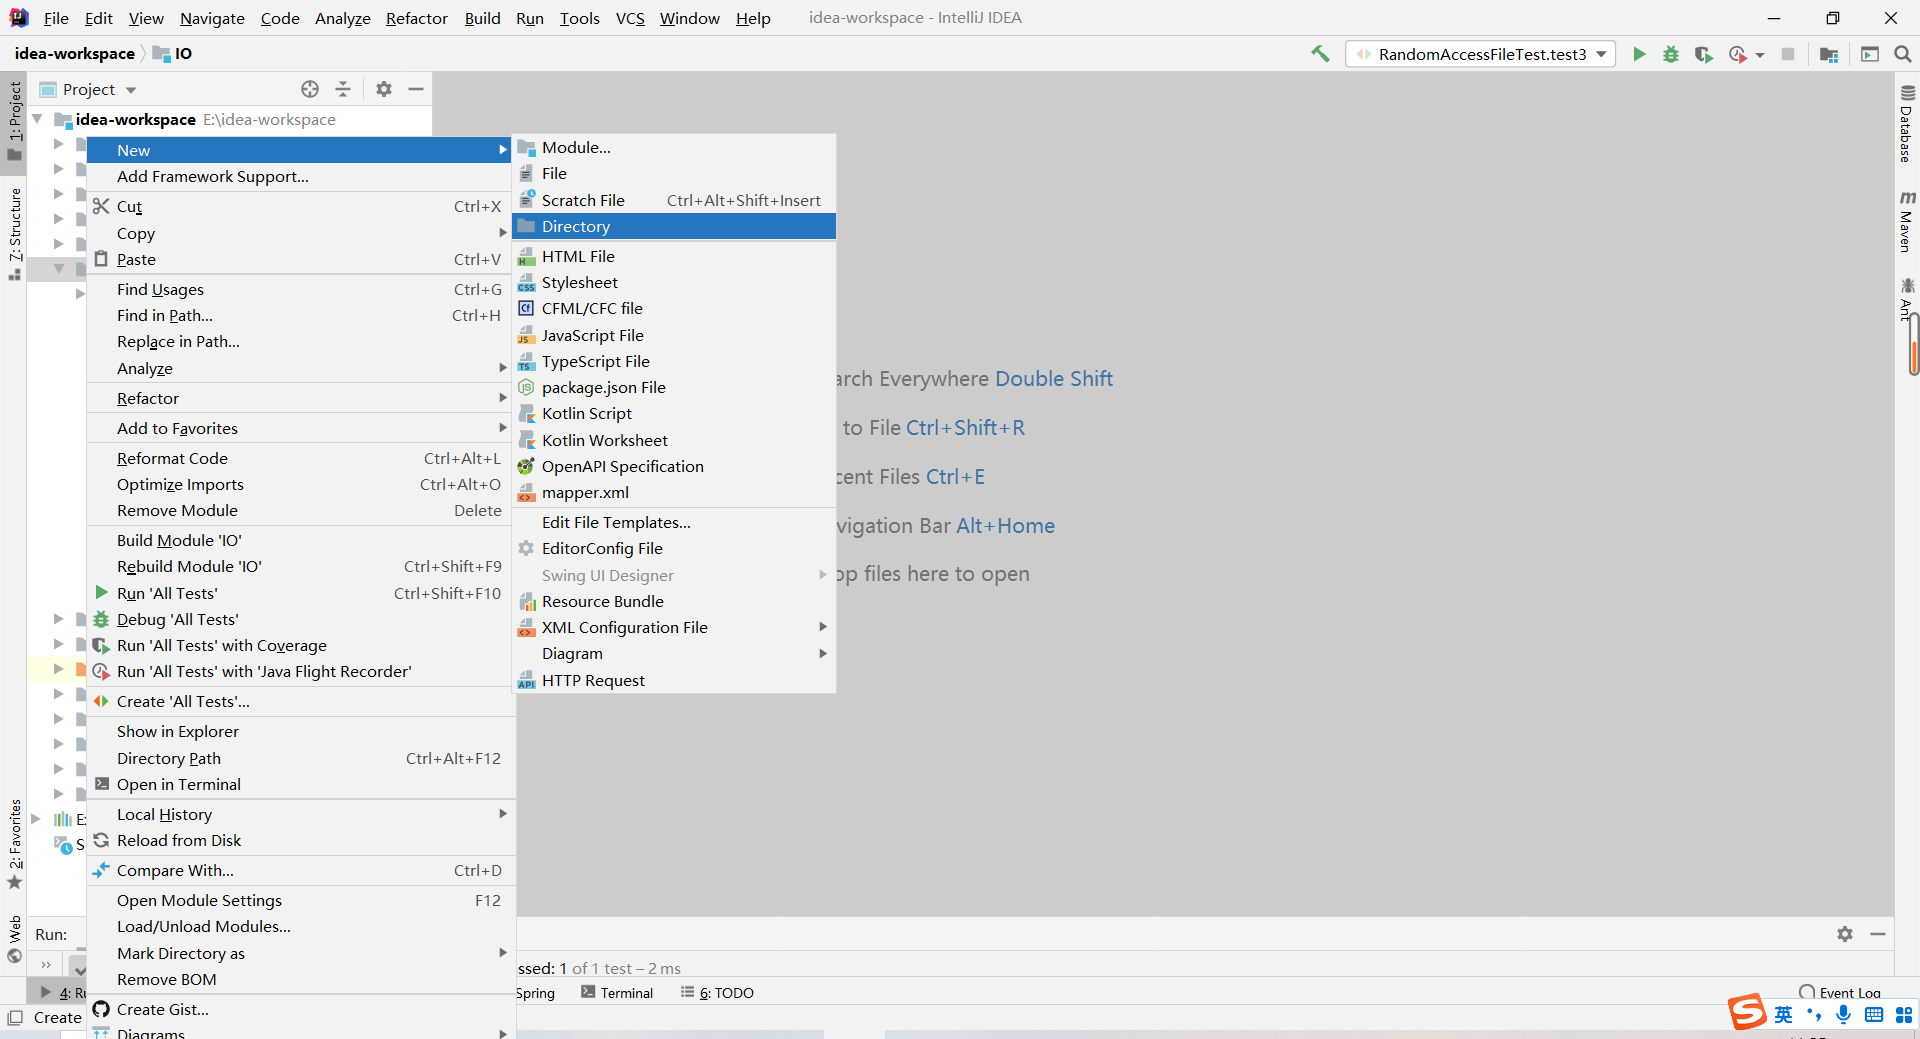Select HTML File in the New submenu
This screenshot has height=1039, width=1920.
pos(674,256)
